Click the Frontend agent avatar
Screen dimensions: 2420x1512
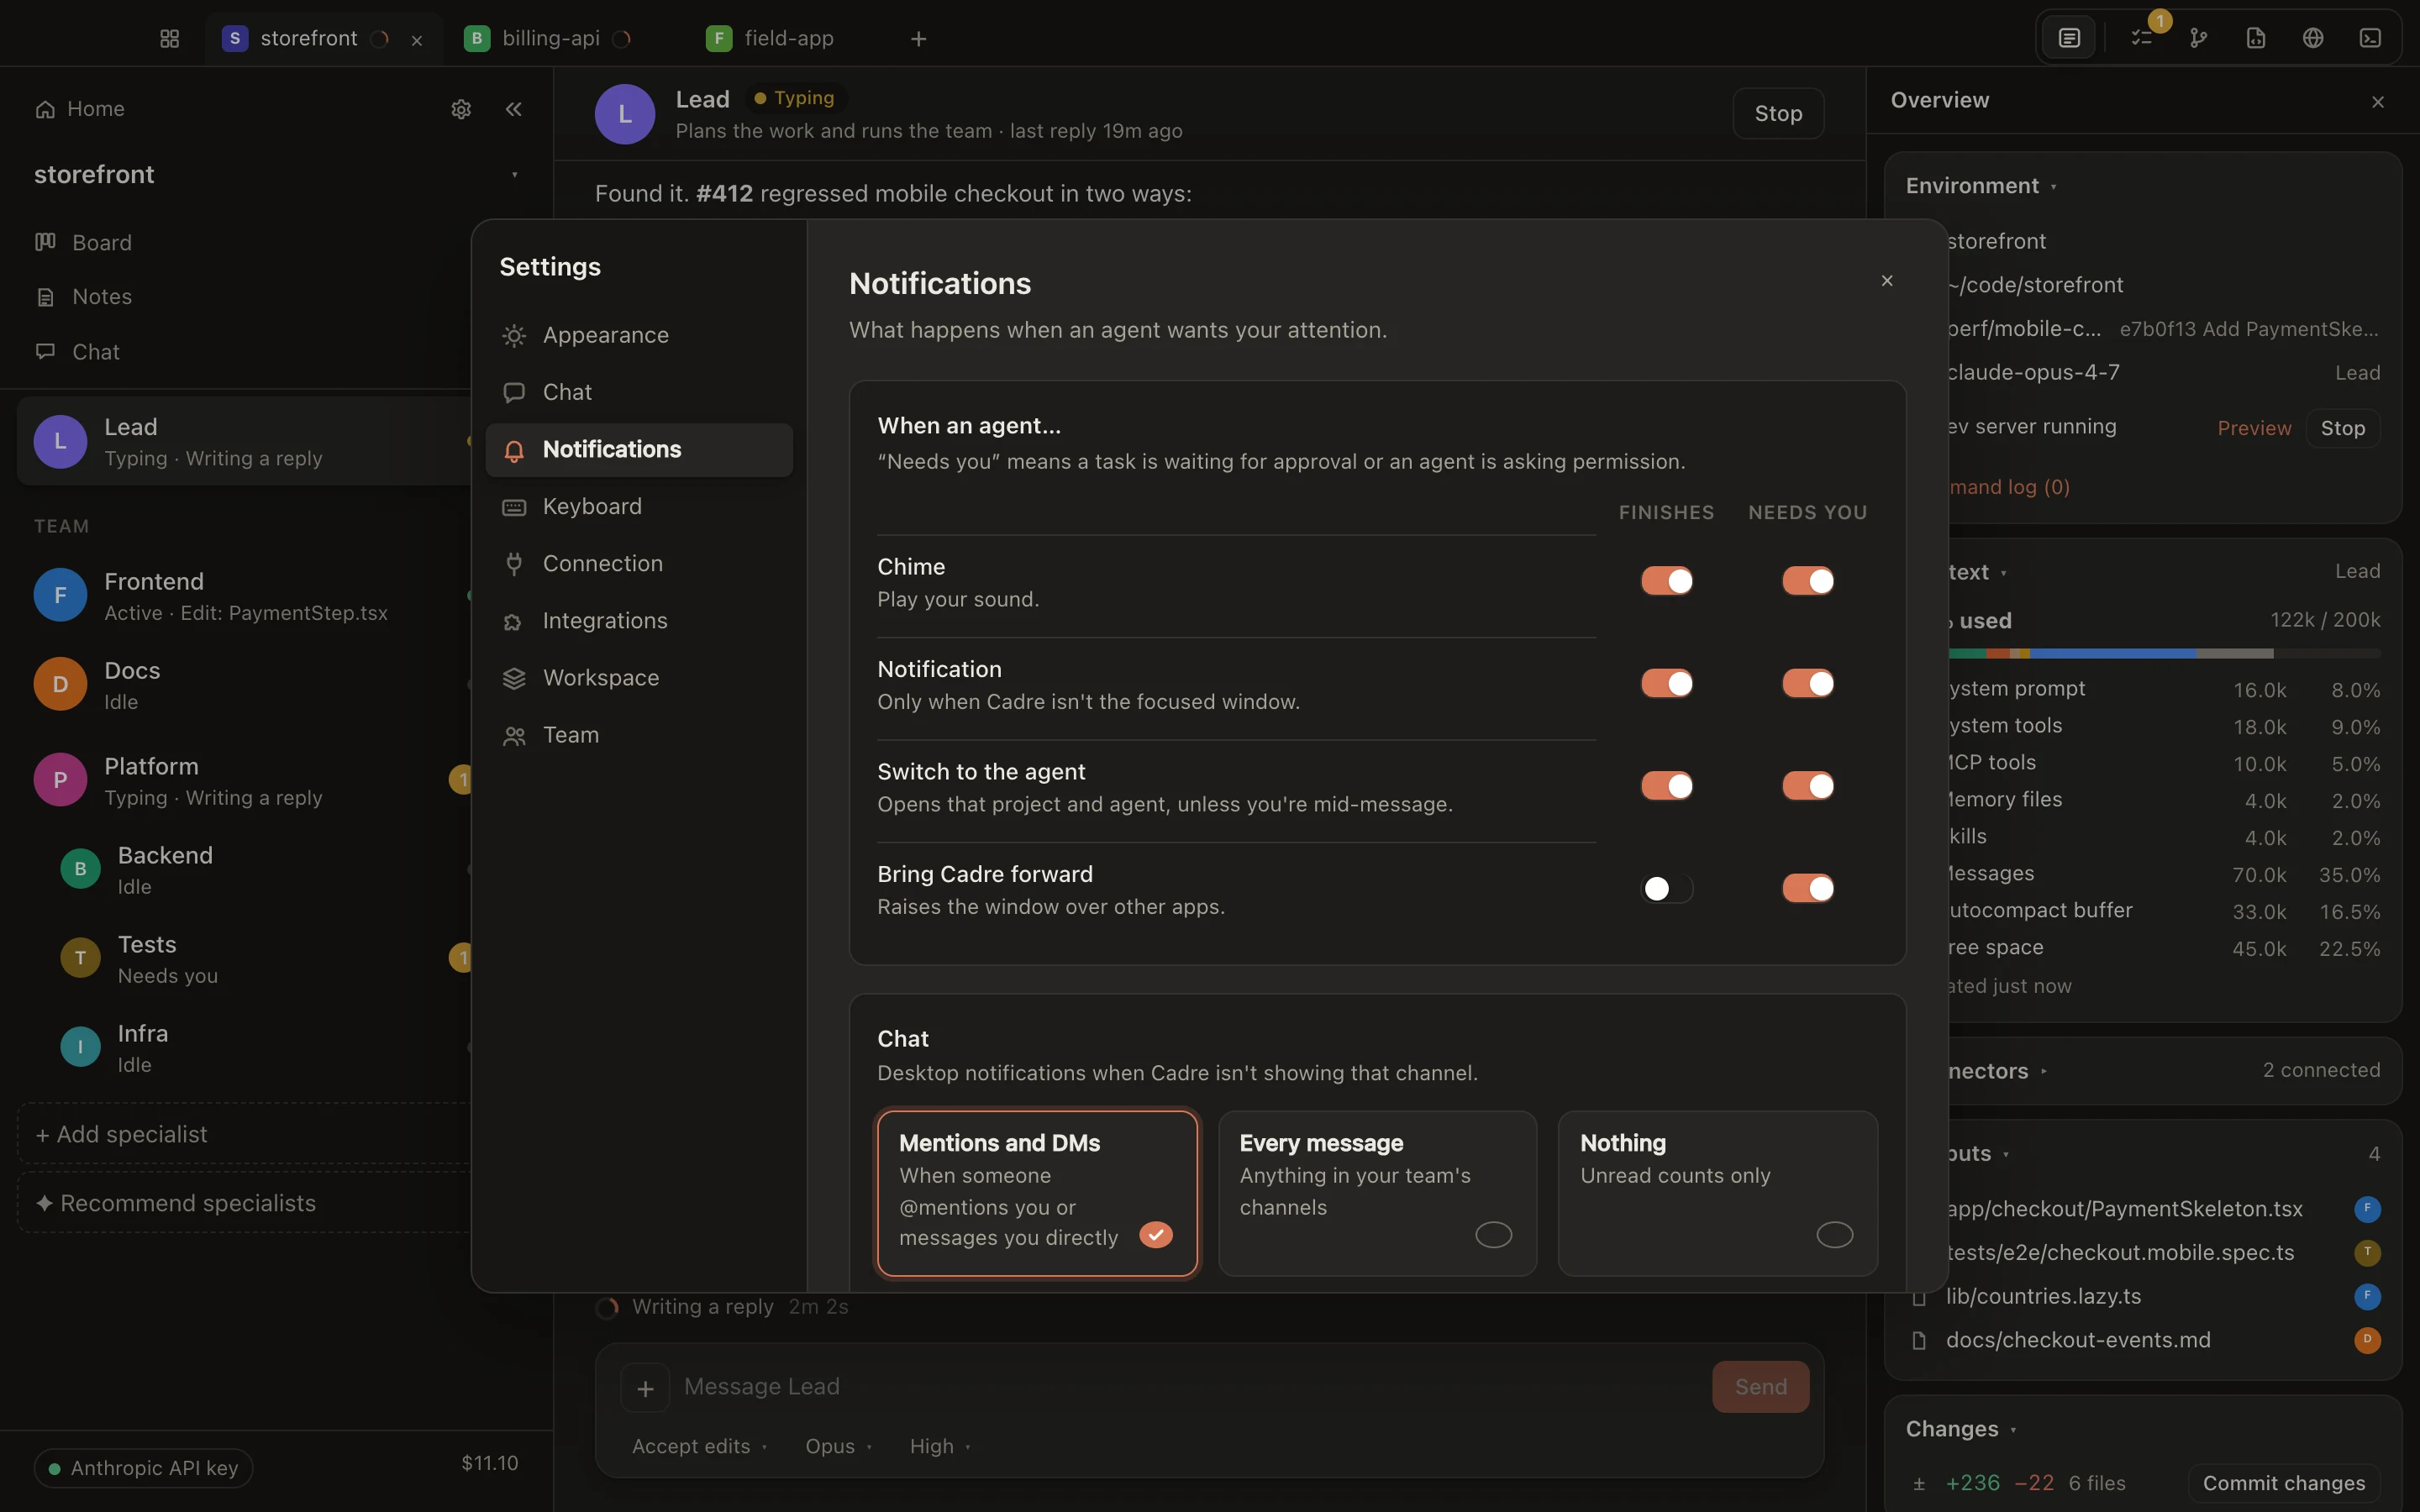pyautogui.click(x=60, y=595)
